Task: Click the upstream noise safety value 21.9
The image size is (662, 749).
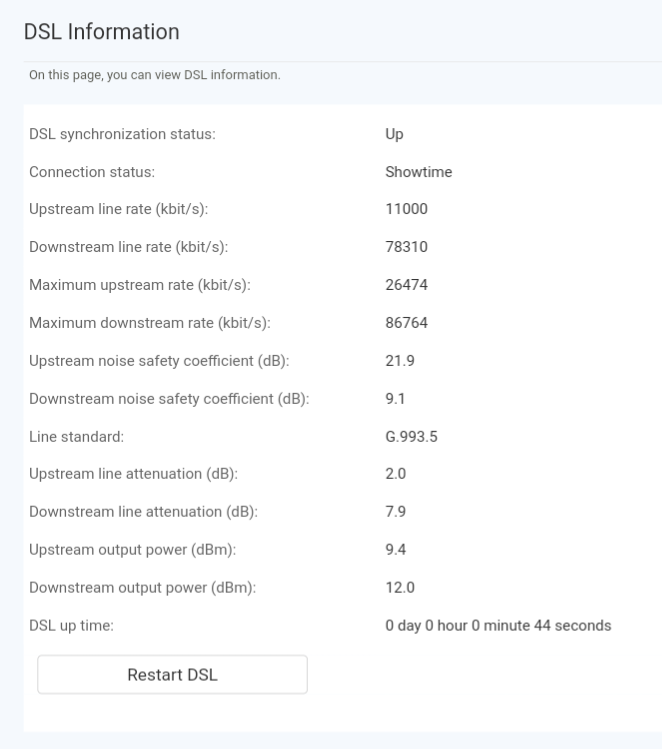Action: click(x=400, y=361)
